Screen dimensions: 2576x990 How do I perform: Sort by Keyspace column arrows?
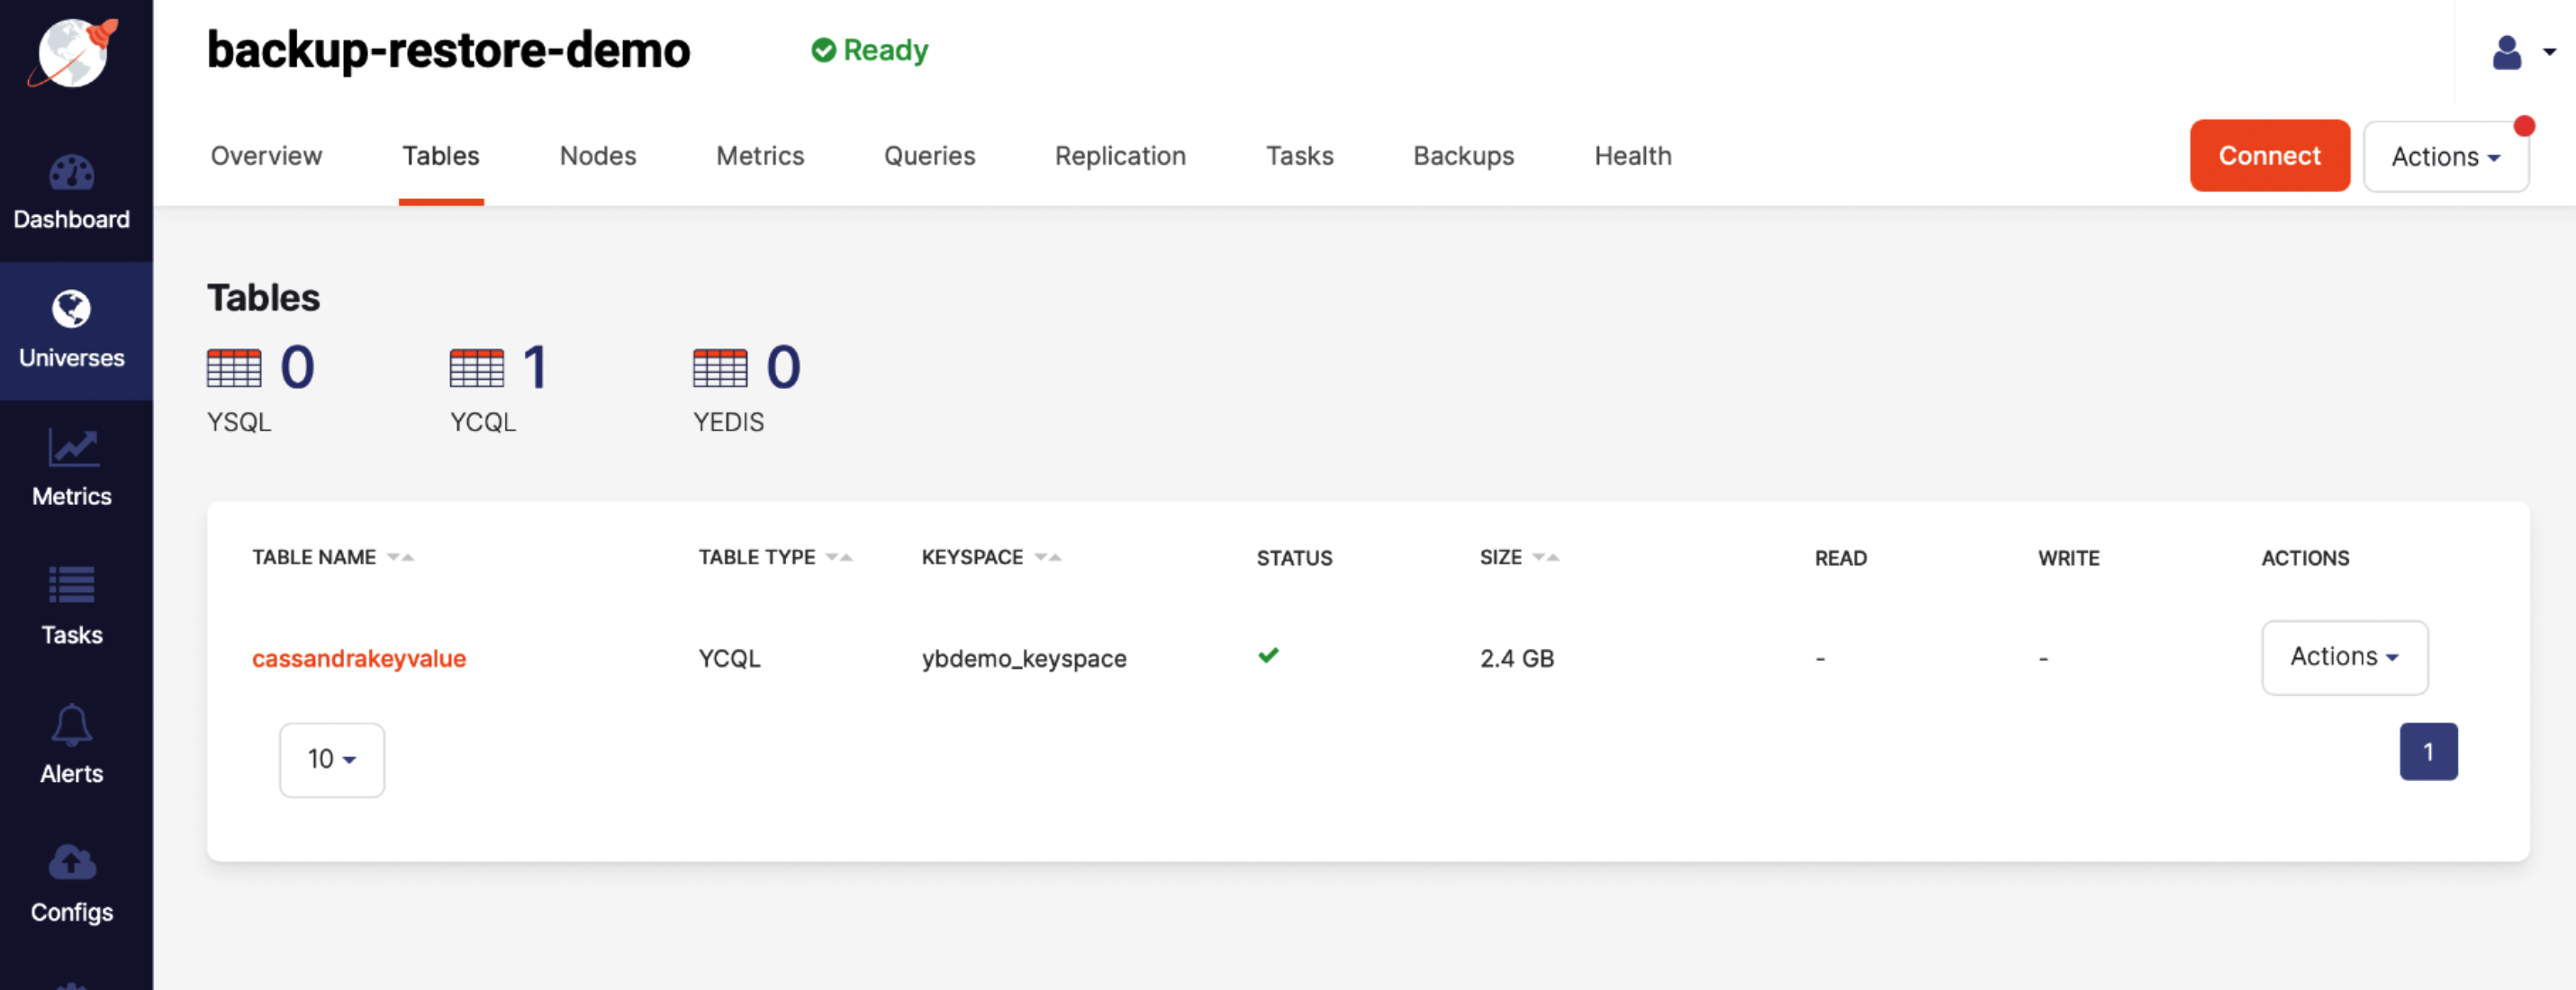[1048, 557]
